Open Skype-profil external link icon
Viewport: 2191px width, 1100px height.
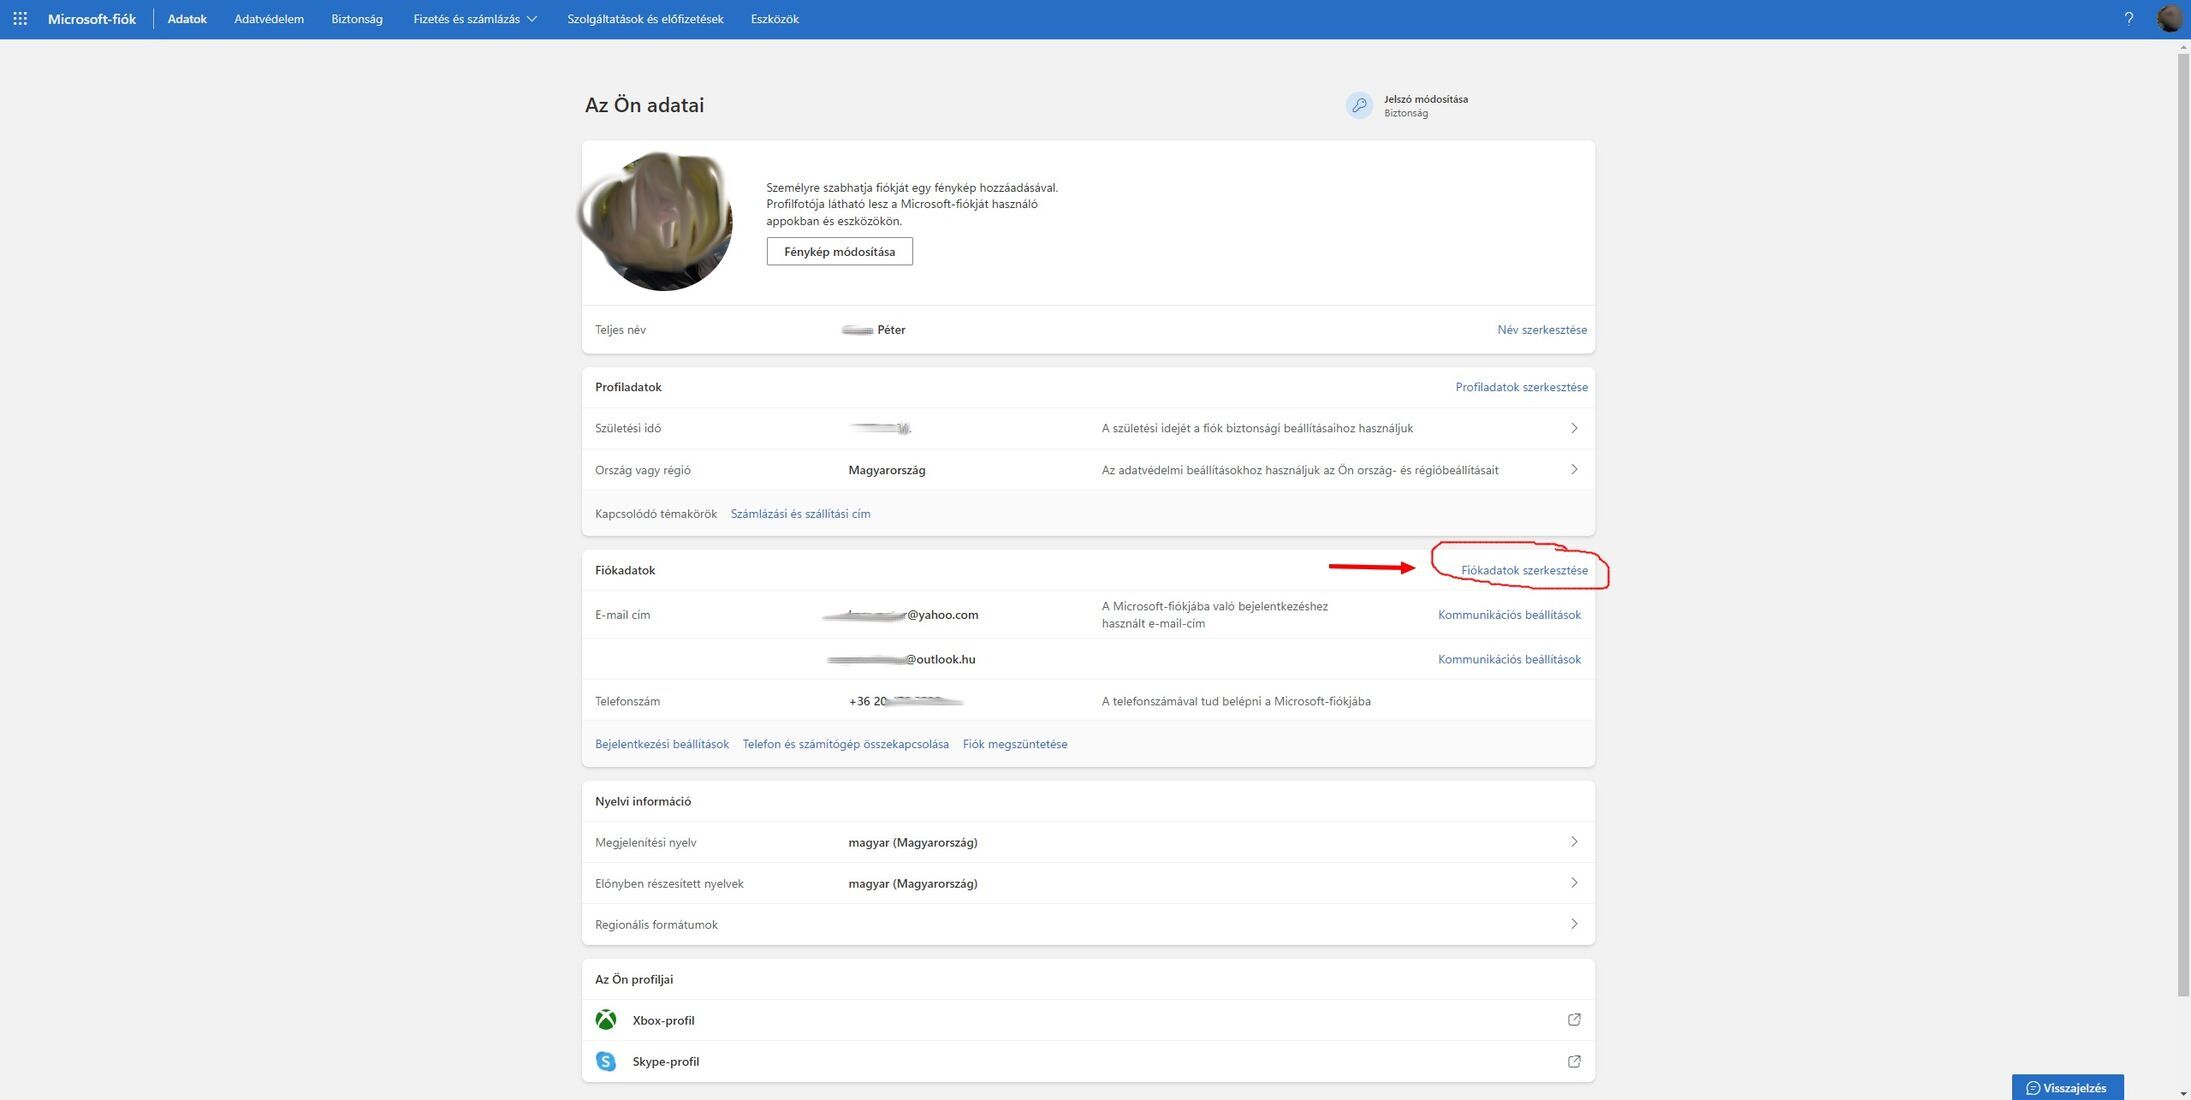1574,1061
